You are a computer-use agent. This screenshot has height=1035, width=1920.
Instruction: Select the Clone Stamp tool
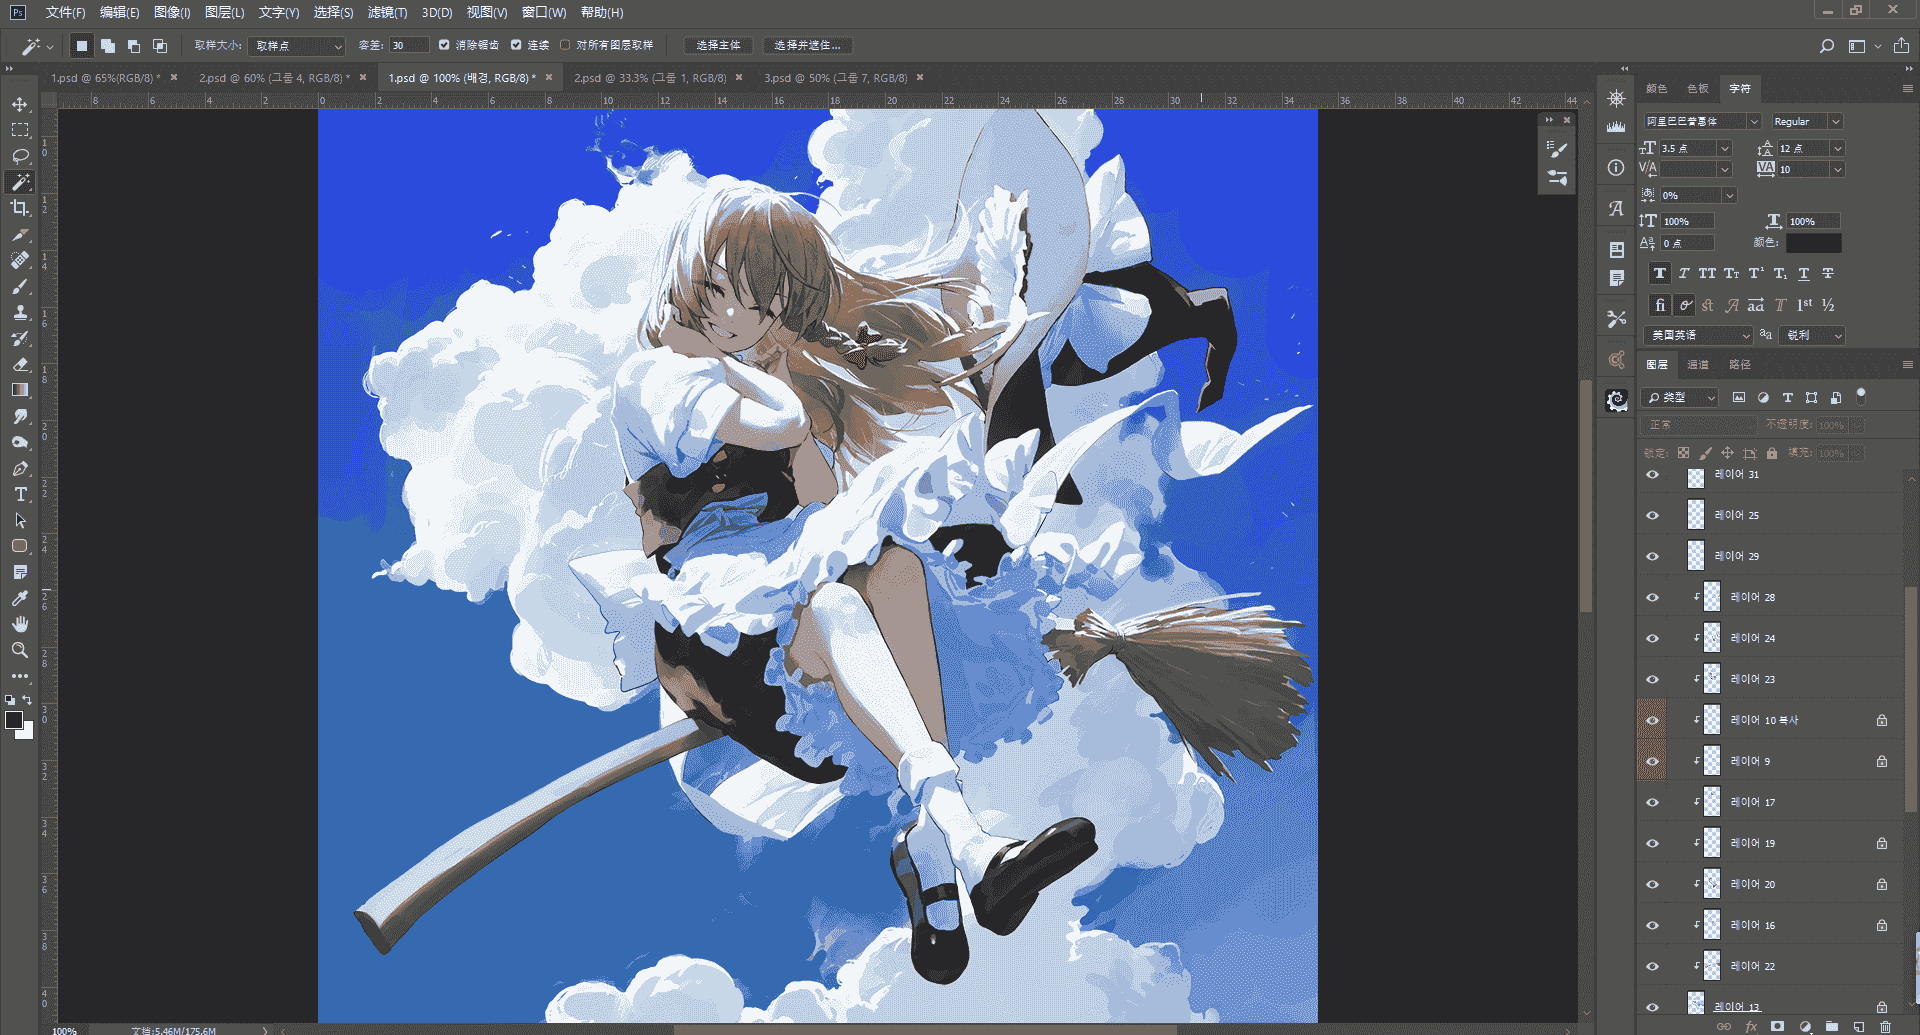[20, 312]
